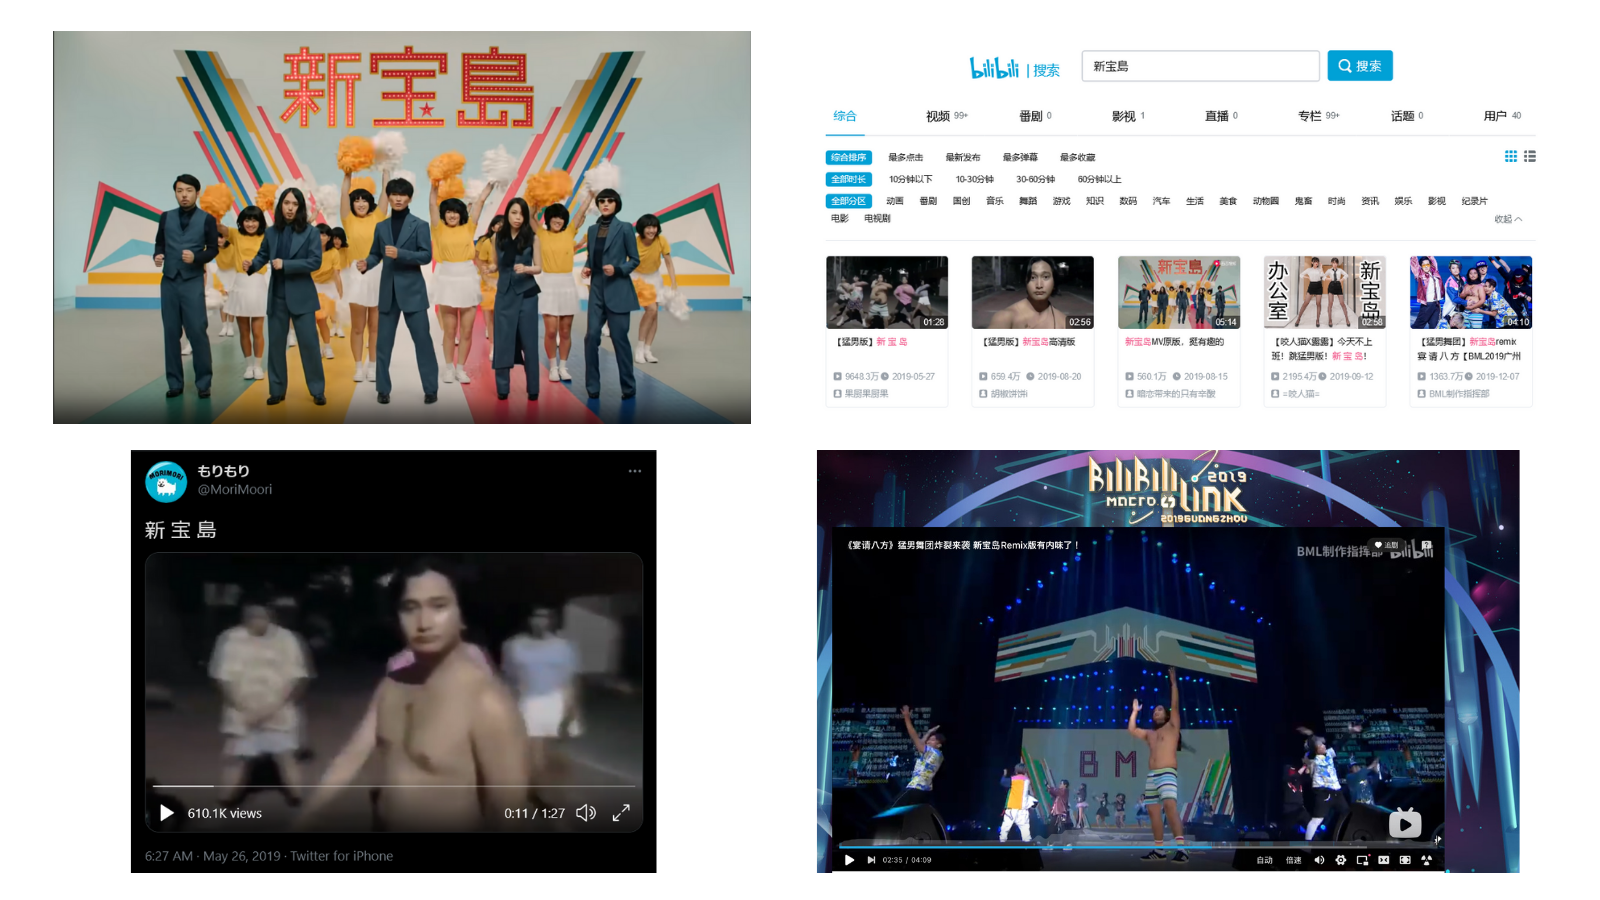The image size is (1600, 900).
Task: Collapse the filter area with 收起
Action: pyautogui.click(x=1508, y=219)
